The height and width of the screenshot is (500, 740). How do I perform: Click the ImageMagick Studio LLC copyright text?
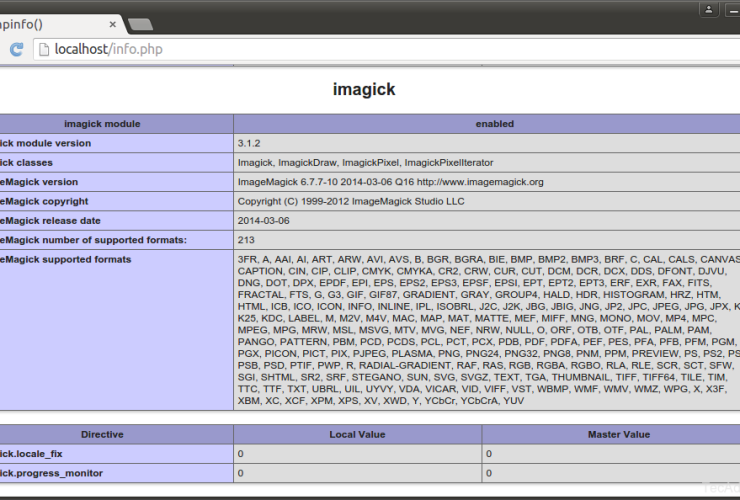point(351,201)
